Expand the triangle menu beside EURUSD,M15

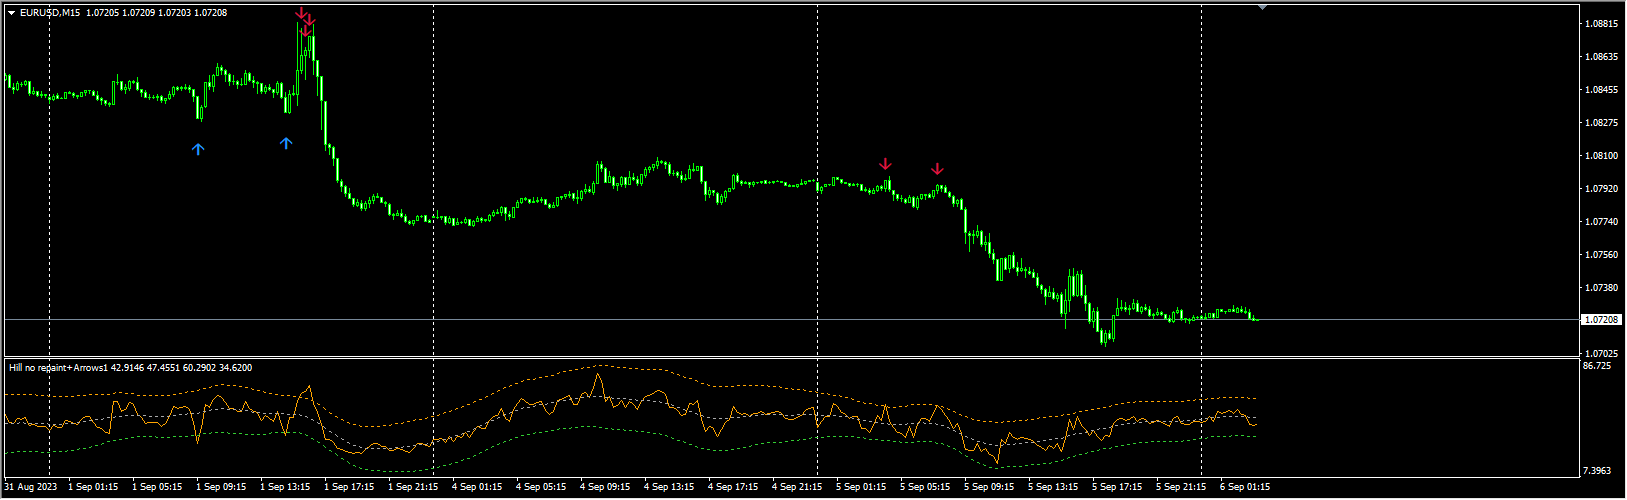tap(11, 13)
